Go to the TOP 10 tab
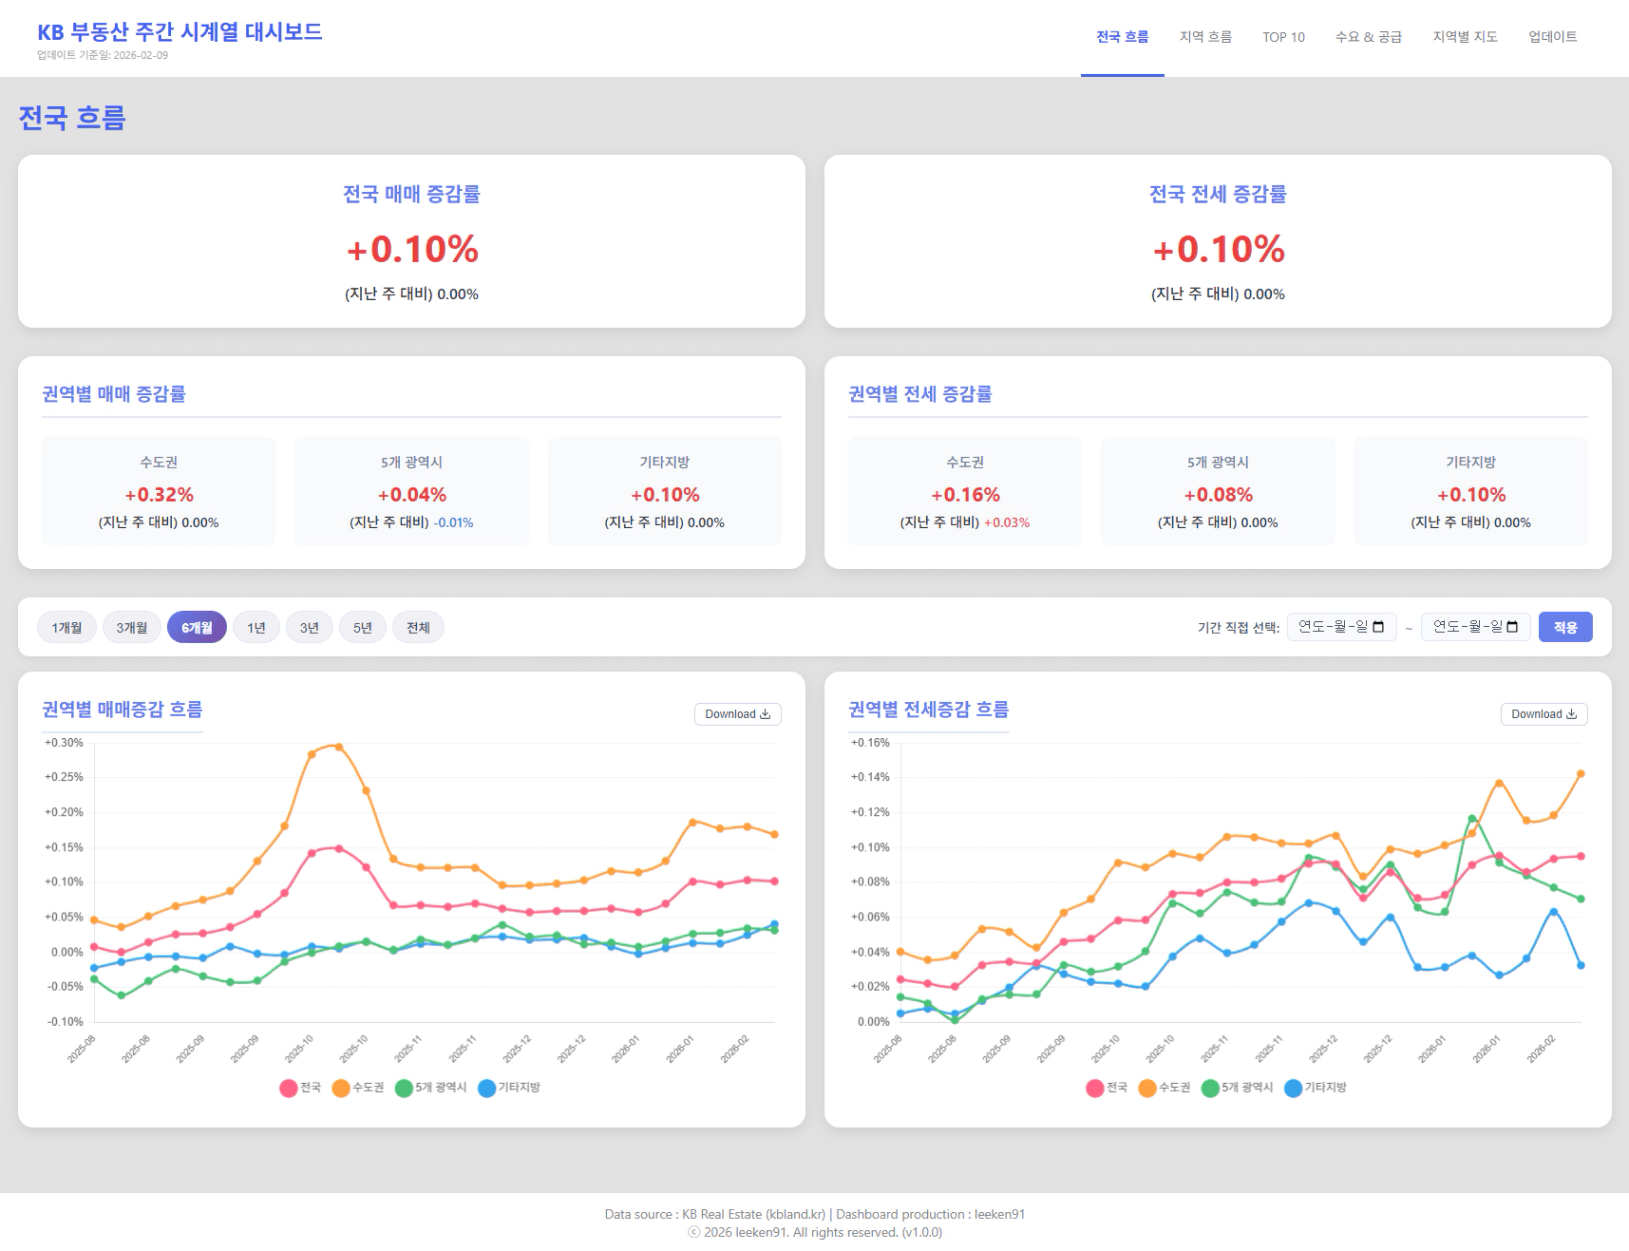Image resolution: width=1629 pixels, height=1251 pixels. pyautogui.click(x=1283, y=37)
